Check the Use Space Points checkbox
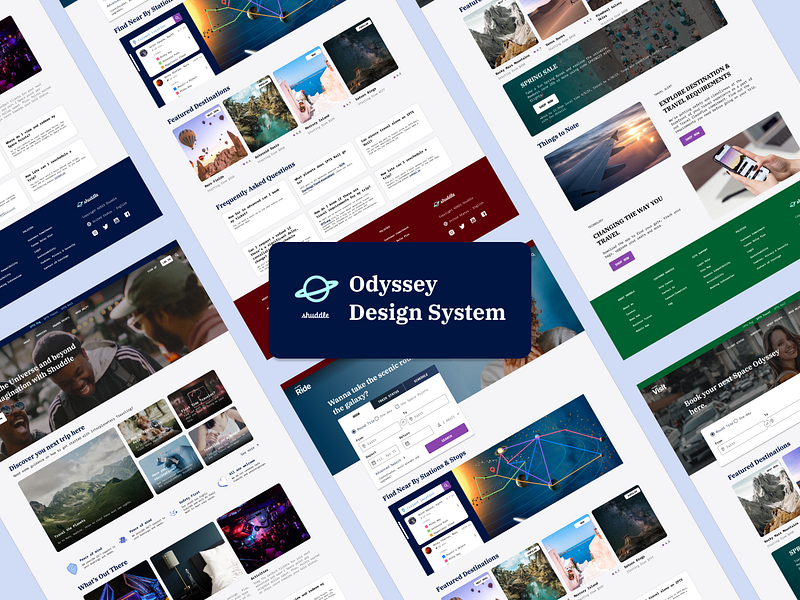The image size is (800, 600). [398, 407]
